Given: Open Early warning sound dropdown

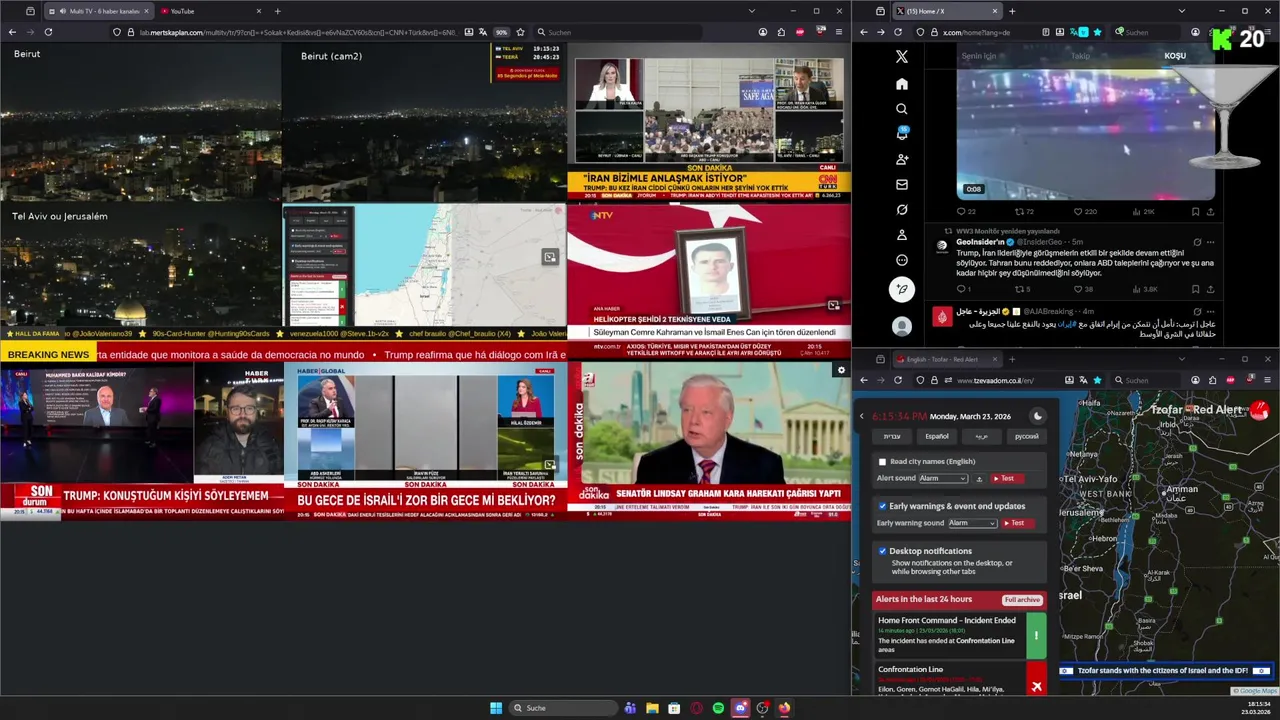Looking at the screenshot, I should pos(973,523).
